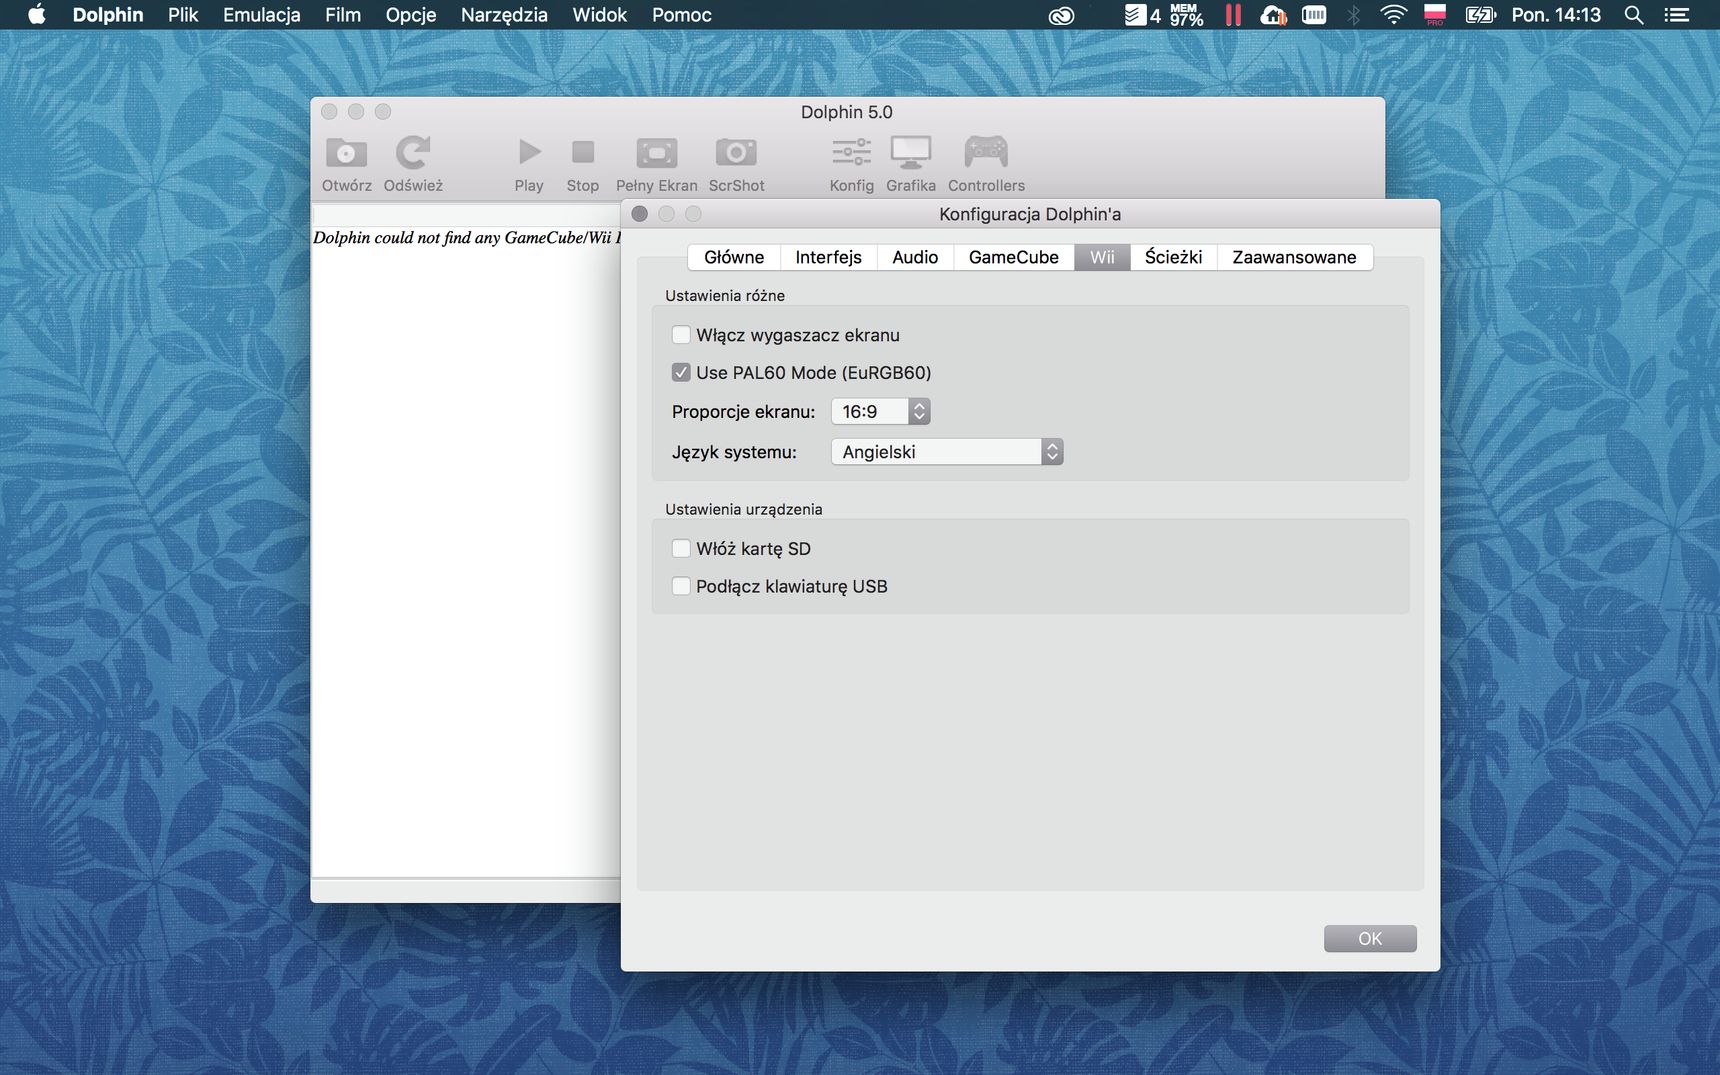Click the memory chip menu bar icon
Screen dimensions: 1720x1075
(x=1314, y=15)
